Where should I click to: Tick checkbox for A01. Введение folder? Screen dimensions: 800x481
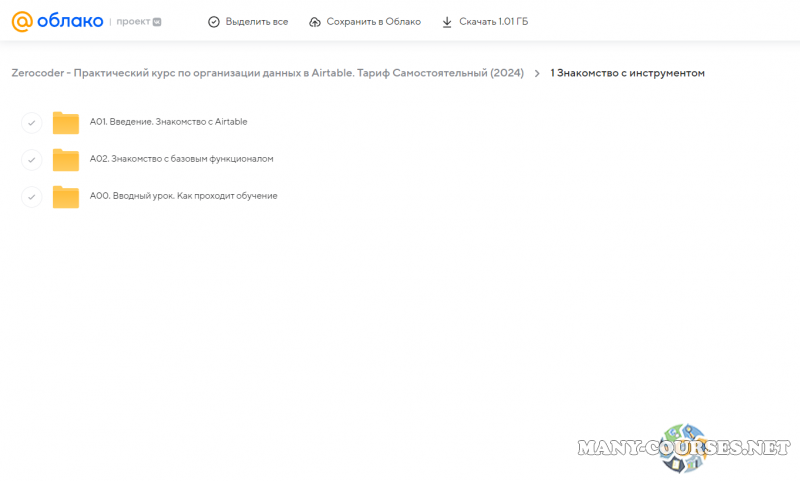(32, 123)
